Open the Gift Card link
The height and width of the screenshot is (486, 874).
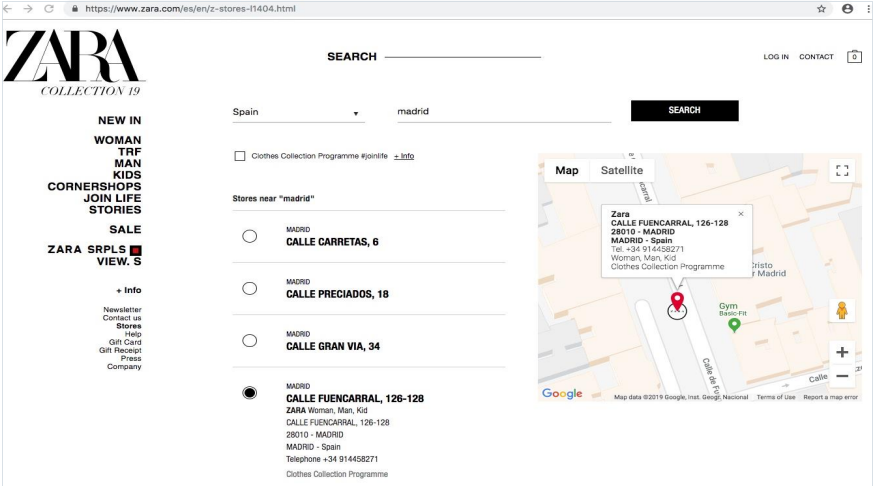(125, 342)
